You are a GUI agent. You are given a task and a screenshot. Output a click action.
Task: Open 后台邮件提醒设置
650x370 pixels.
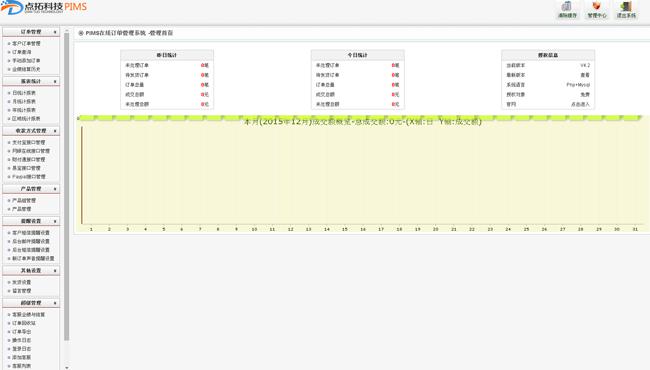(31, 241)
